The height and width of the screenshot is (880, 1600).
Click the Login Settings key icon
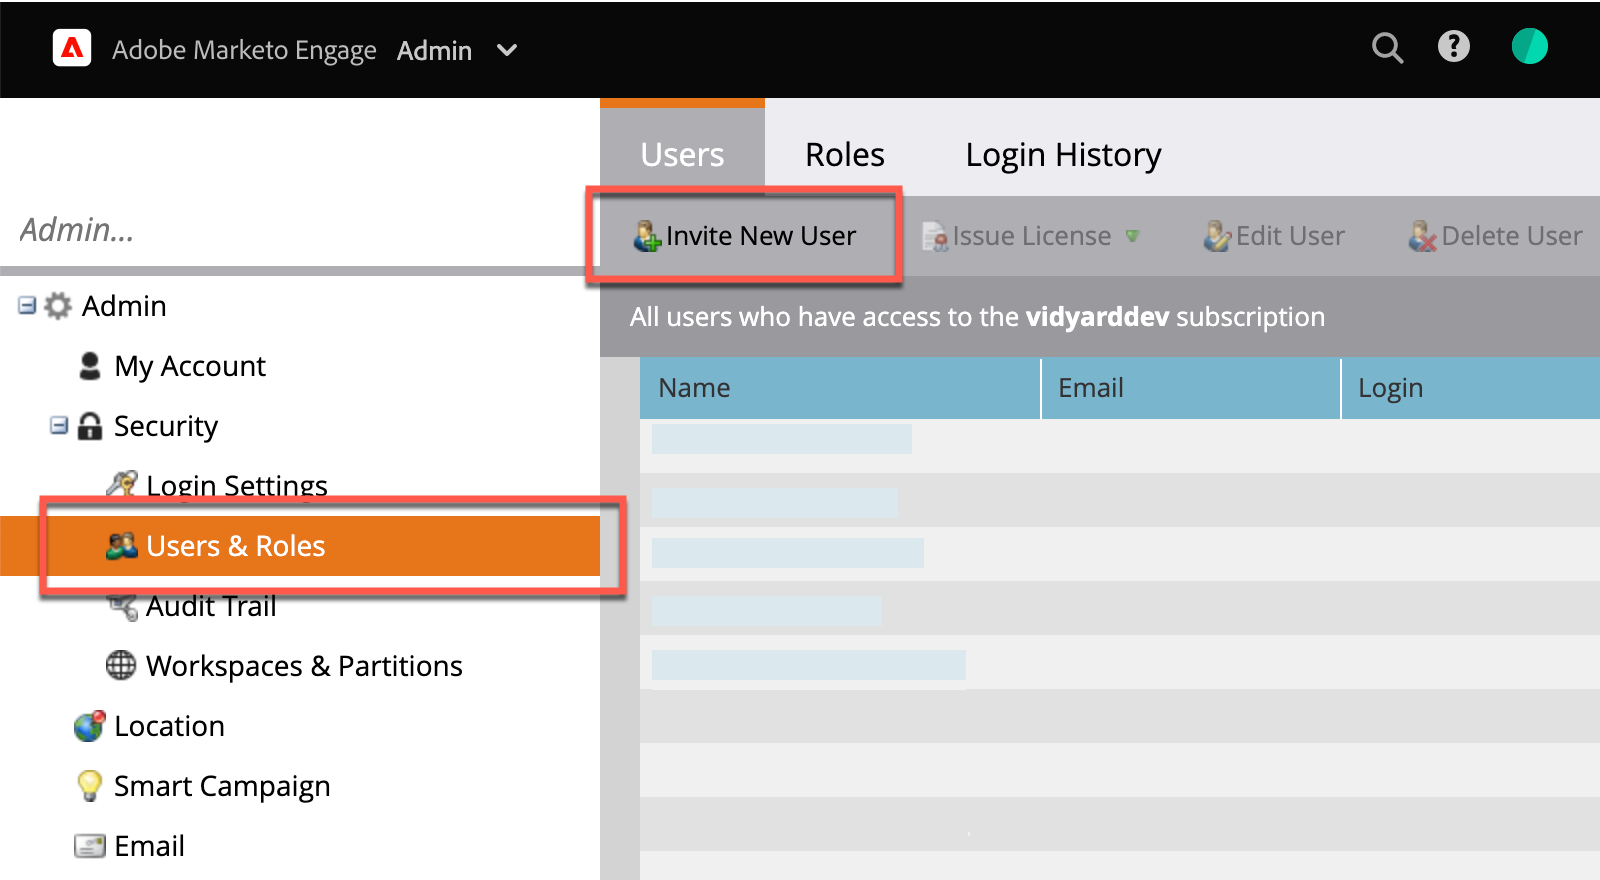(122, 484)
